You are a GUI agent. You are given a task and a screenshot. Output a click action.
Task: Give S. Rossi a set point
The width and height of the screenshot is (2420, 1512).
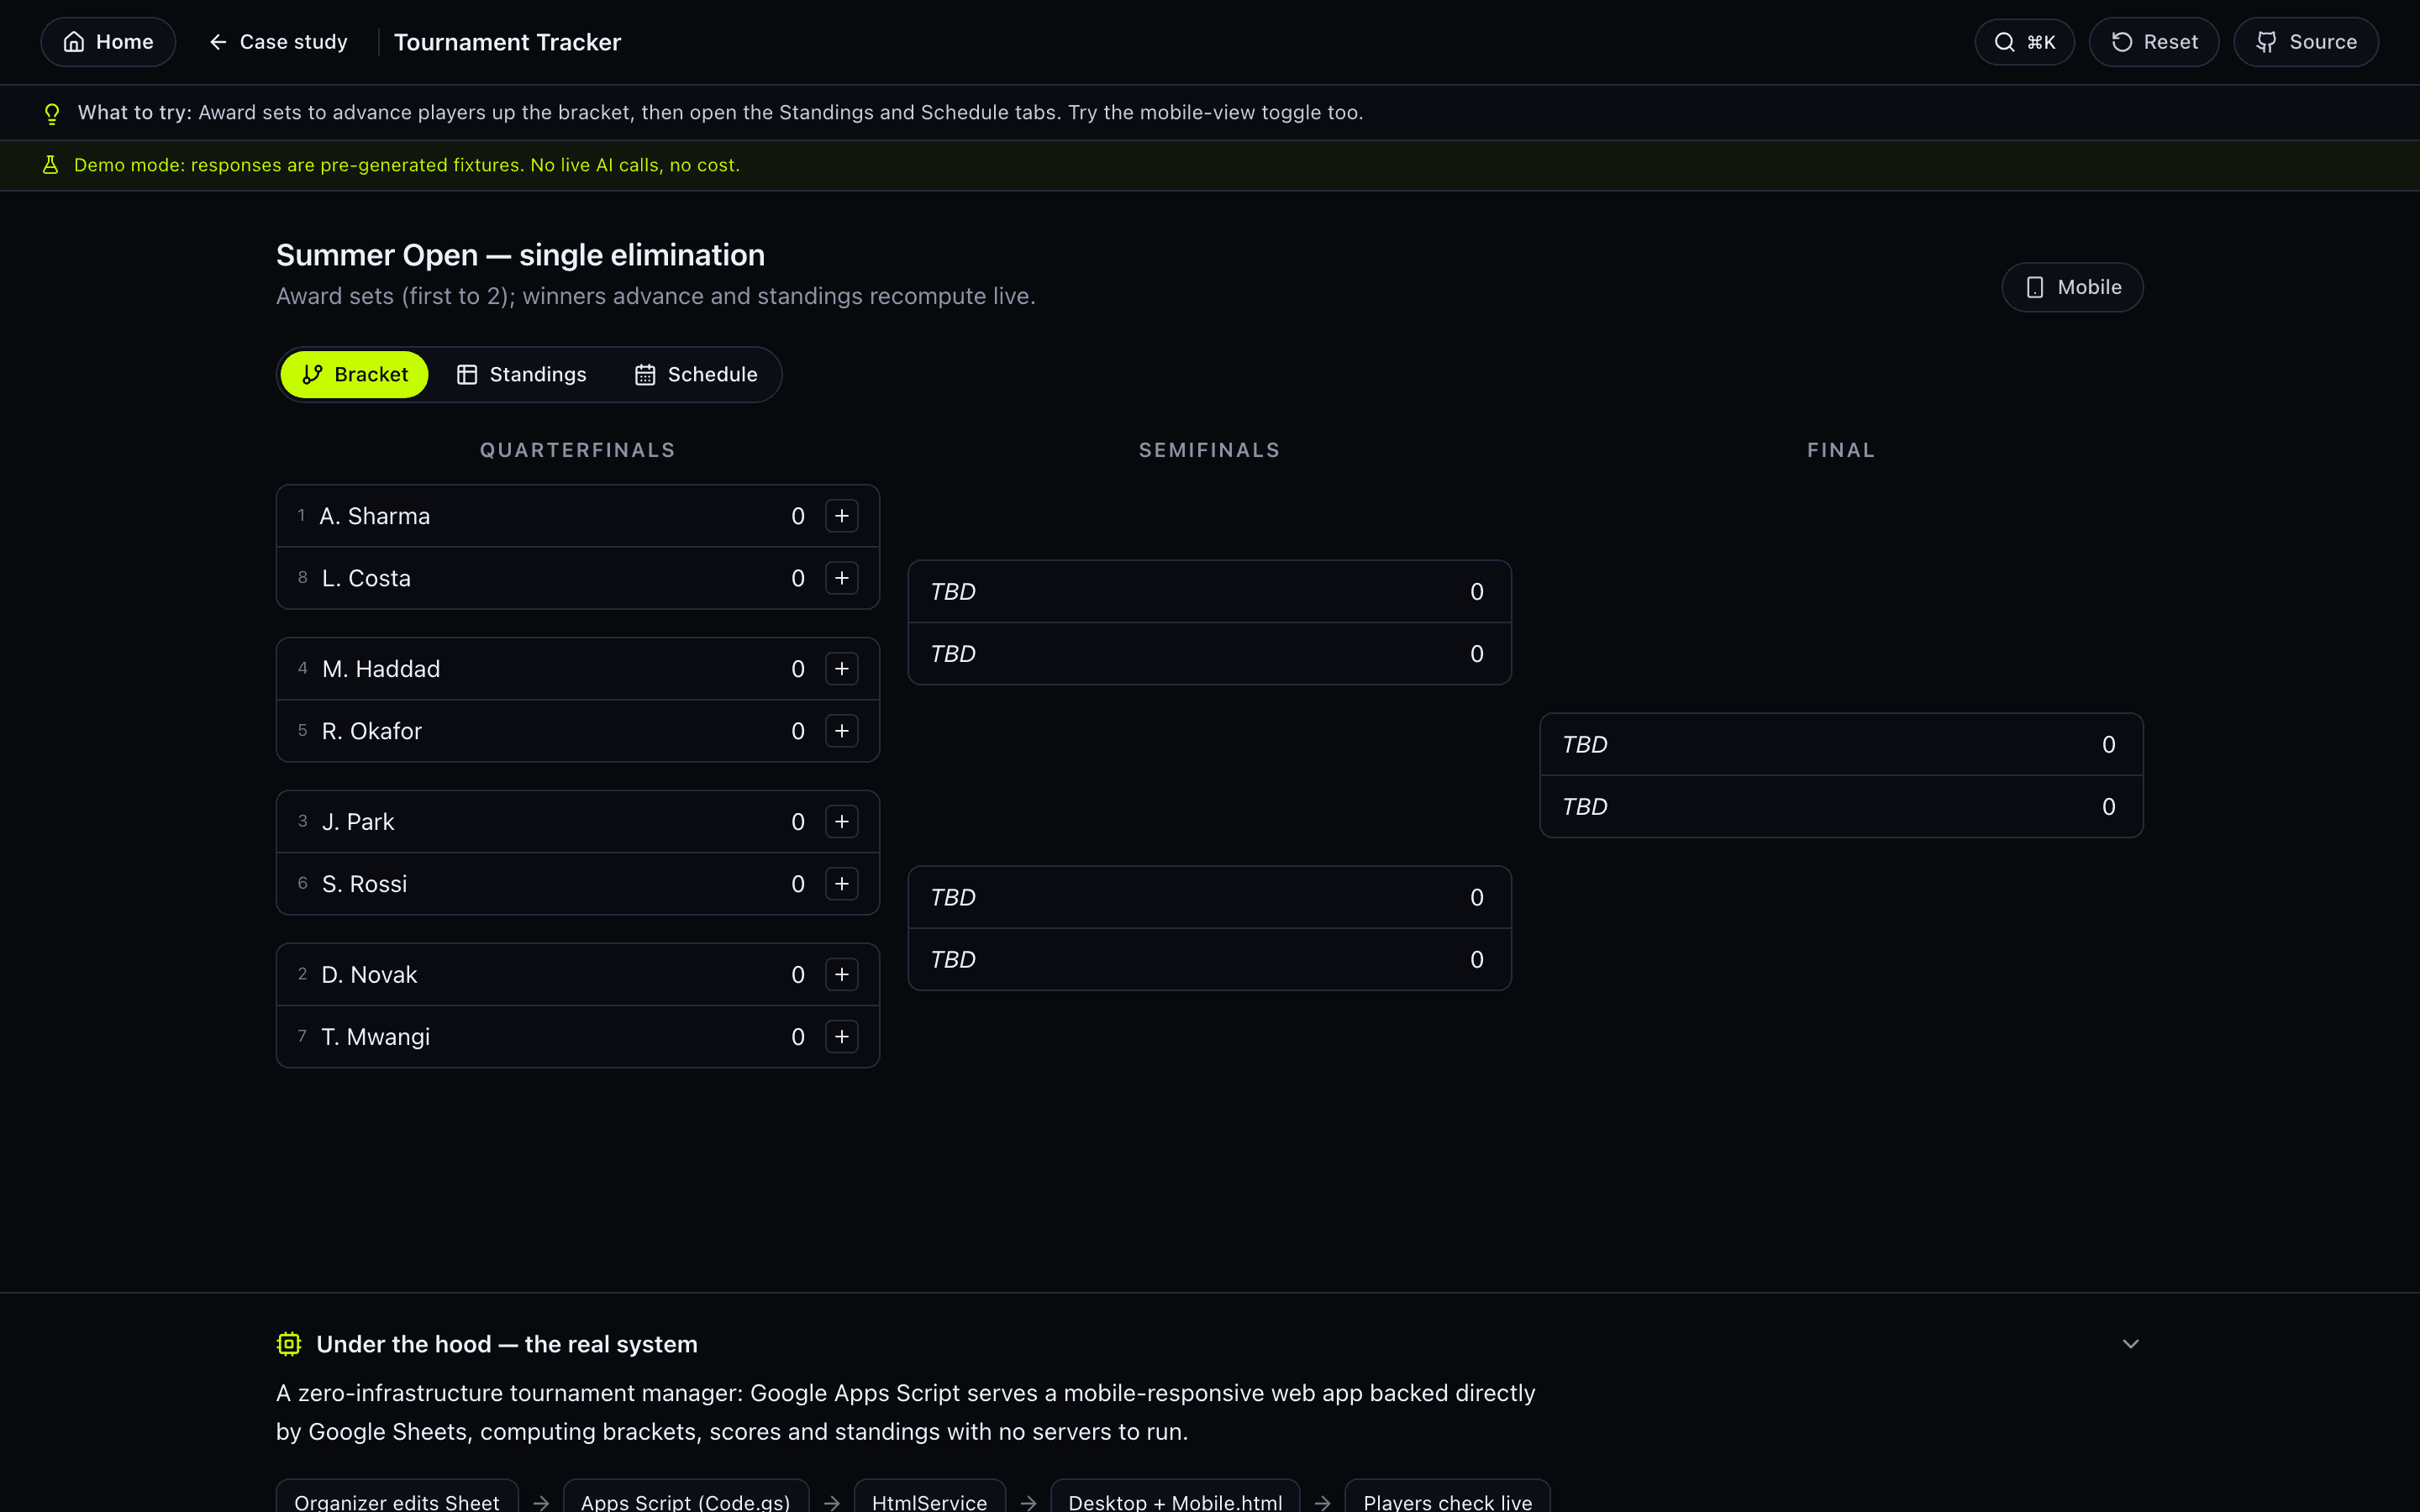pyautogui.click(x=842, y=884)
